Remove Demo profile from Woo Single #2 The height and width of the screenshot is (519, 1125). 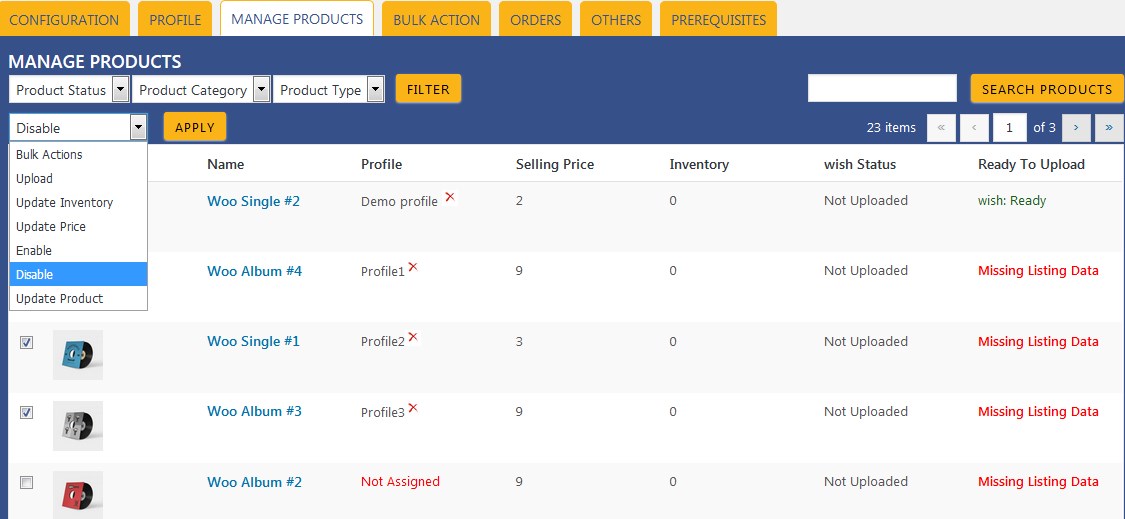(450, 197)
